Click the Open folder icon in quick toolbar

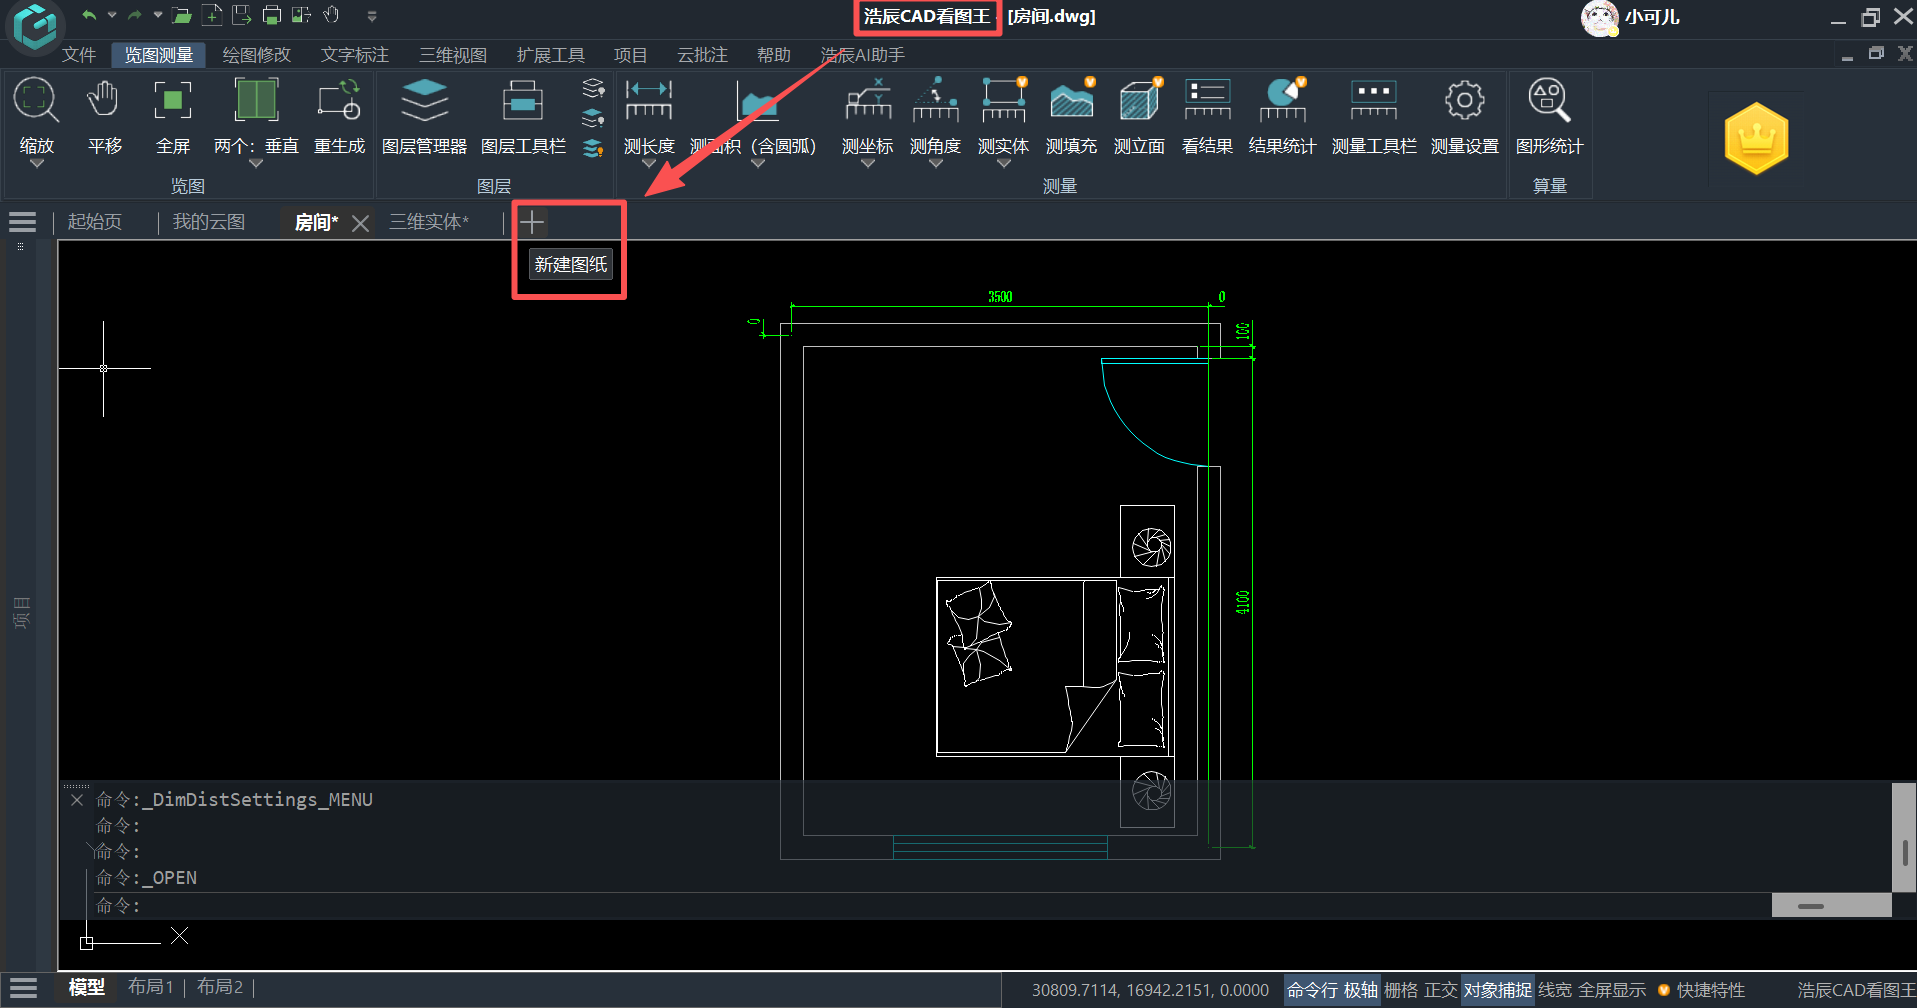point(182,15)
